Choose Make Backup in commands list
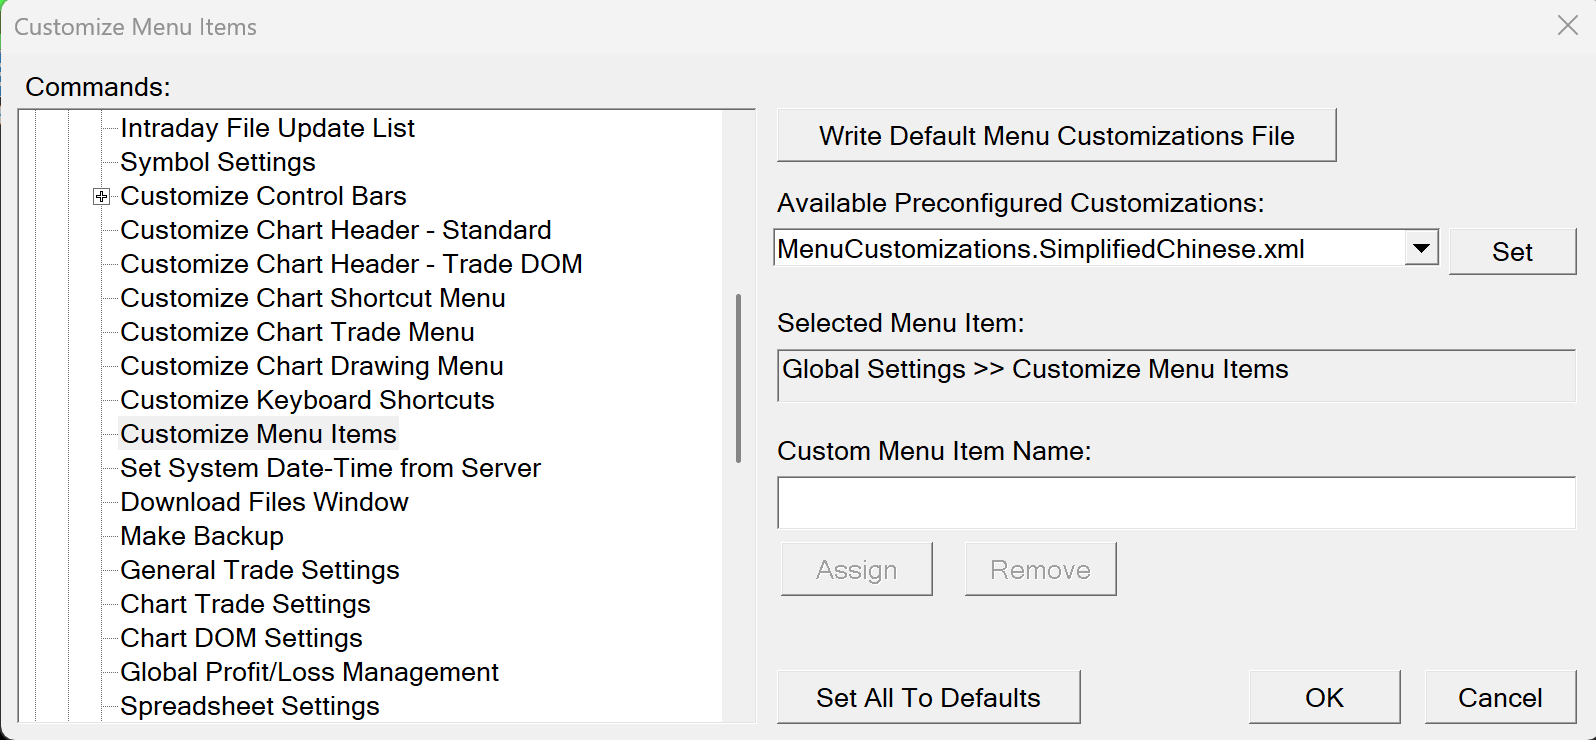 [202, 537]
